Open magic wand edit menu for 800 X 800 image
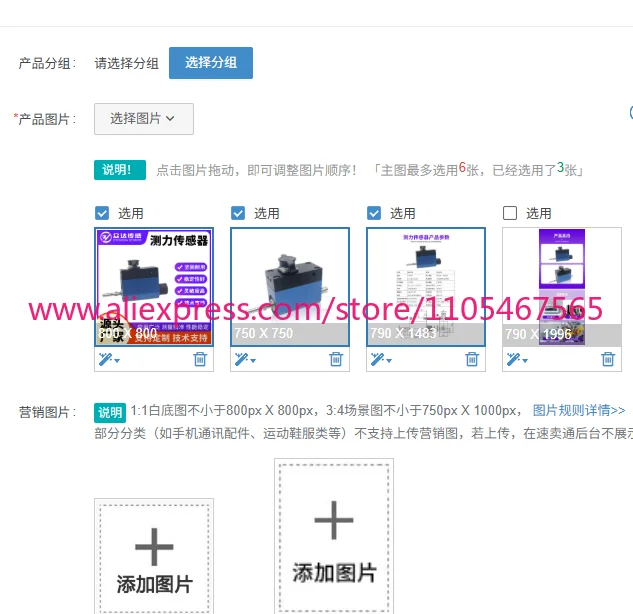Viewport: 633px width, 614px height. 109,359
